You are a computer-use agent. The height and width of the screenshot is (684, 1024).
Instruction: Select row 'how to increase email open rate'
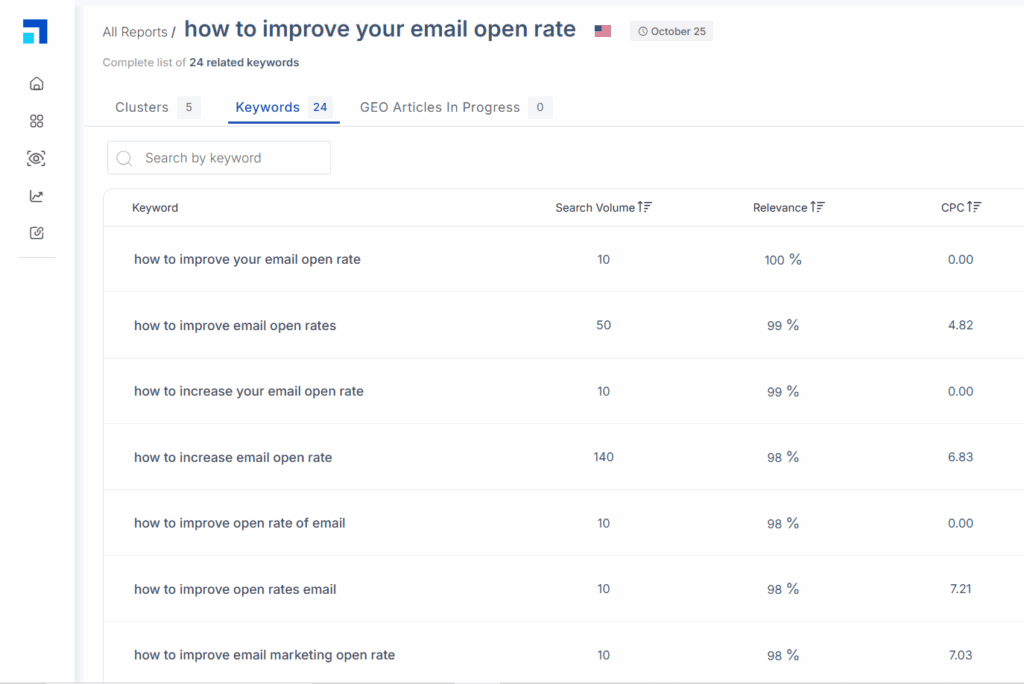[233, 457]
